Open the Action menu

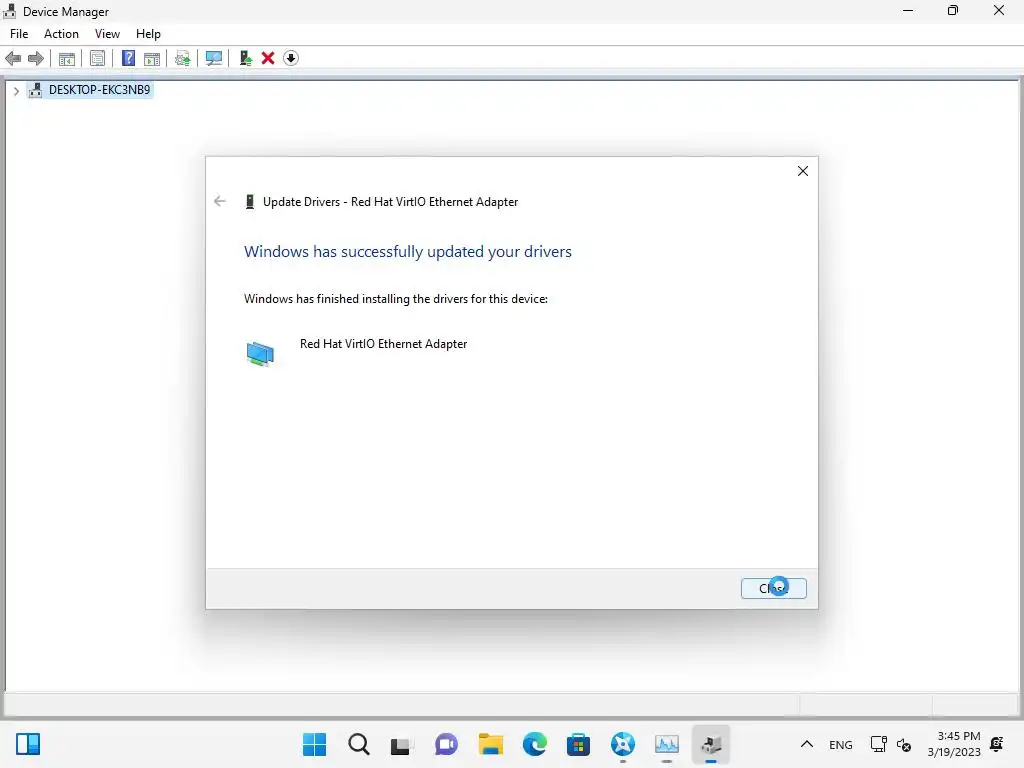(x=61, y=34)
